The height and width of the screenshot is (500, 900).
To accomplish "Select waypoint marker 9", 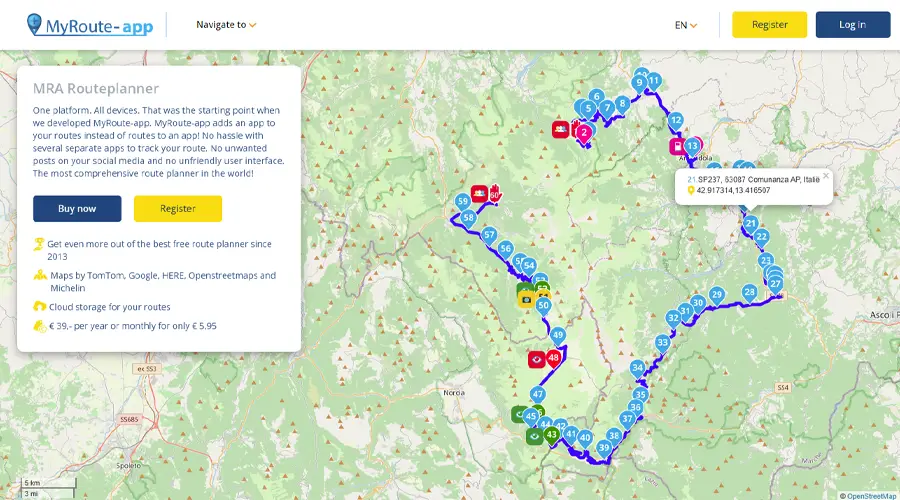I will coord(639,83).
